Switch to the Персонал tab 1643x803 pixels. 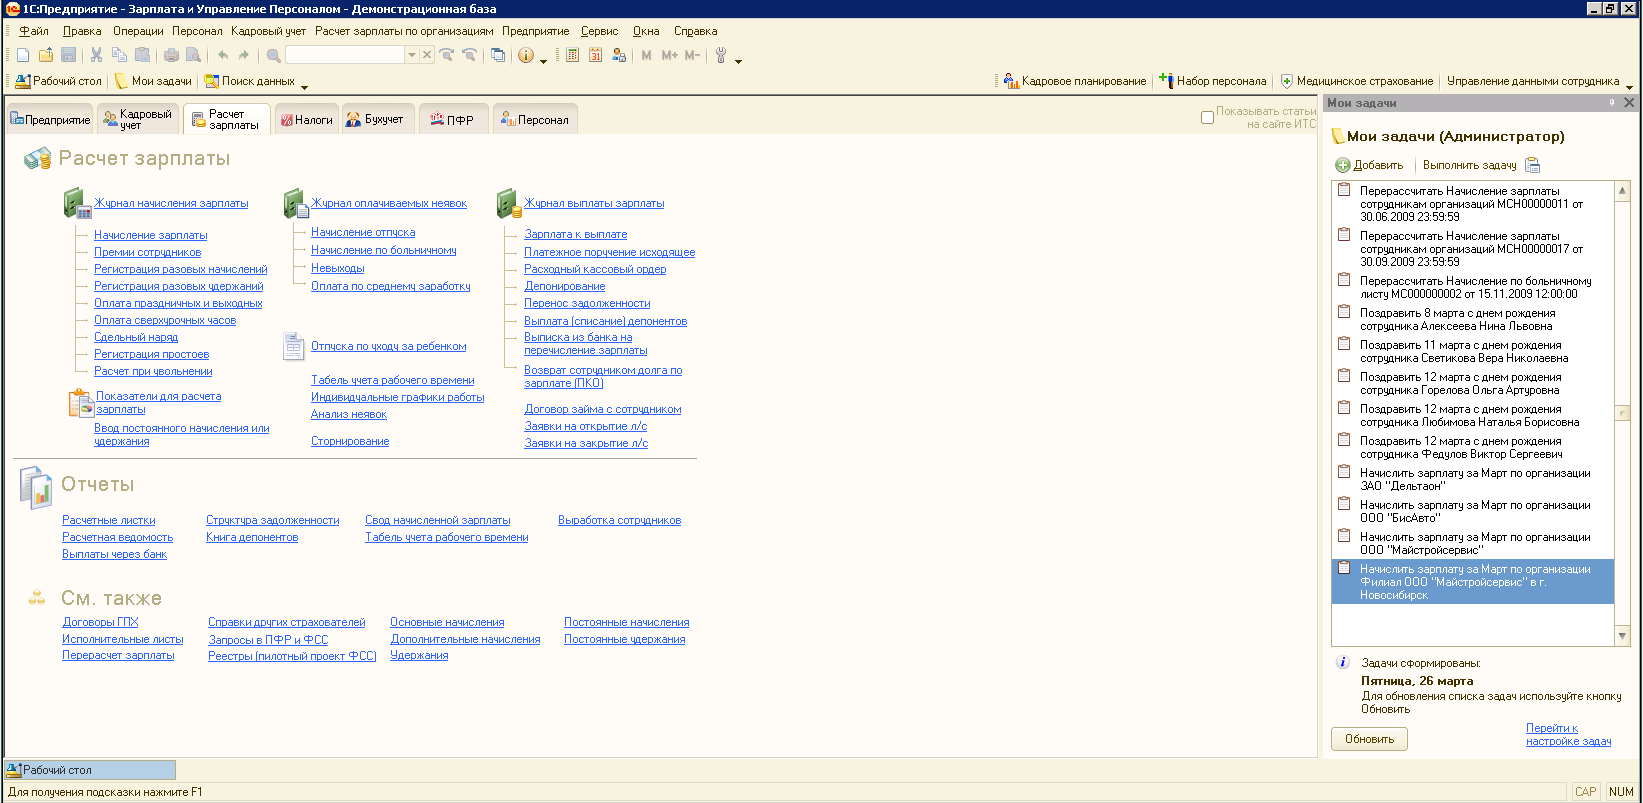535,120
